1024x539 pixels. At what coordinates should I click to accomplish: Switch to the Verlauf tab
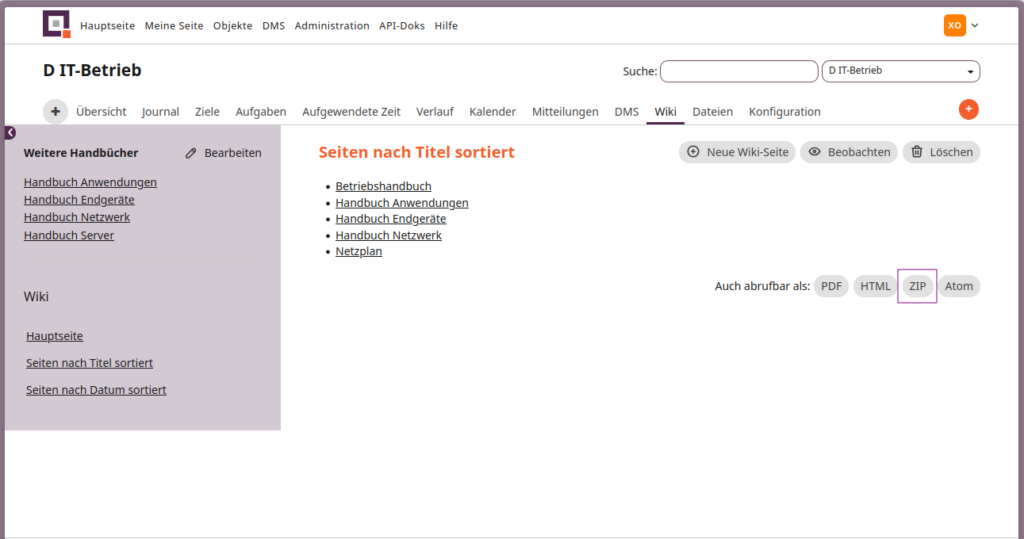pos(435,112)
